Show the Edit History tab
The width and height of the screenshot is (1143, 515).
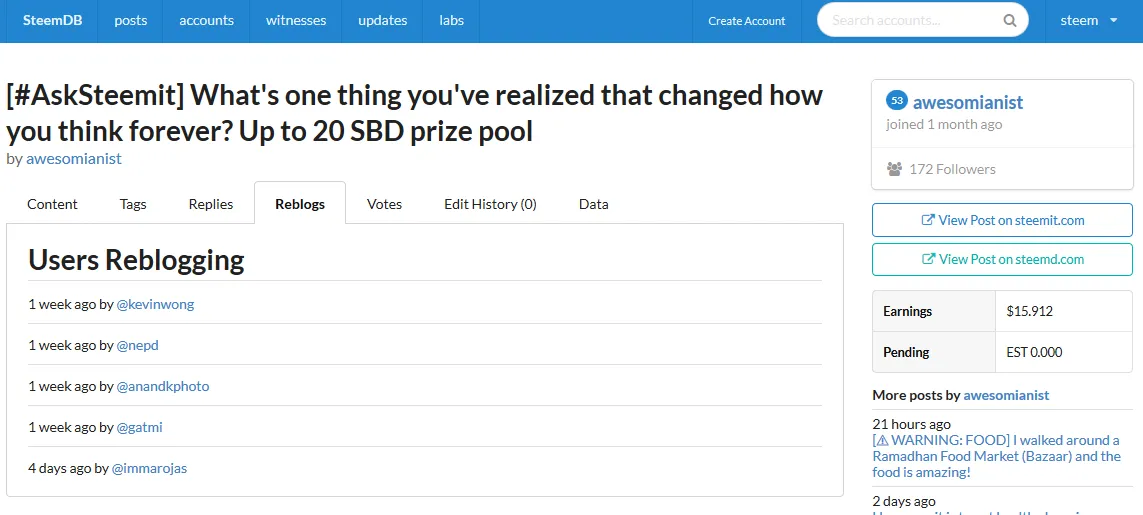[491, 204]
